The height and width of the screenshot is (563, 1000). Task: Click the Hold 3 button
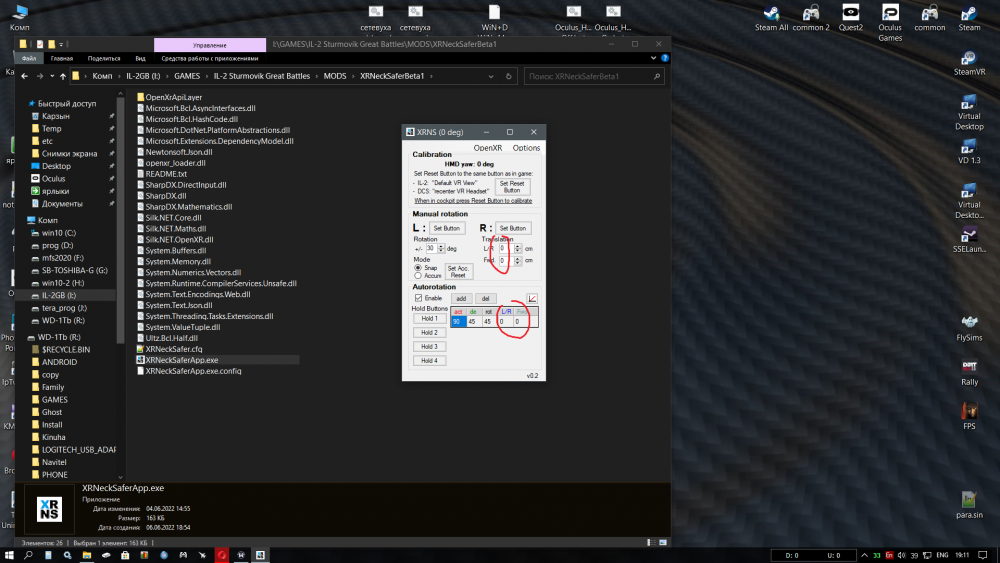429,346
